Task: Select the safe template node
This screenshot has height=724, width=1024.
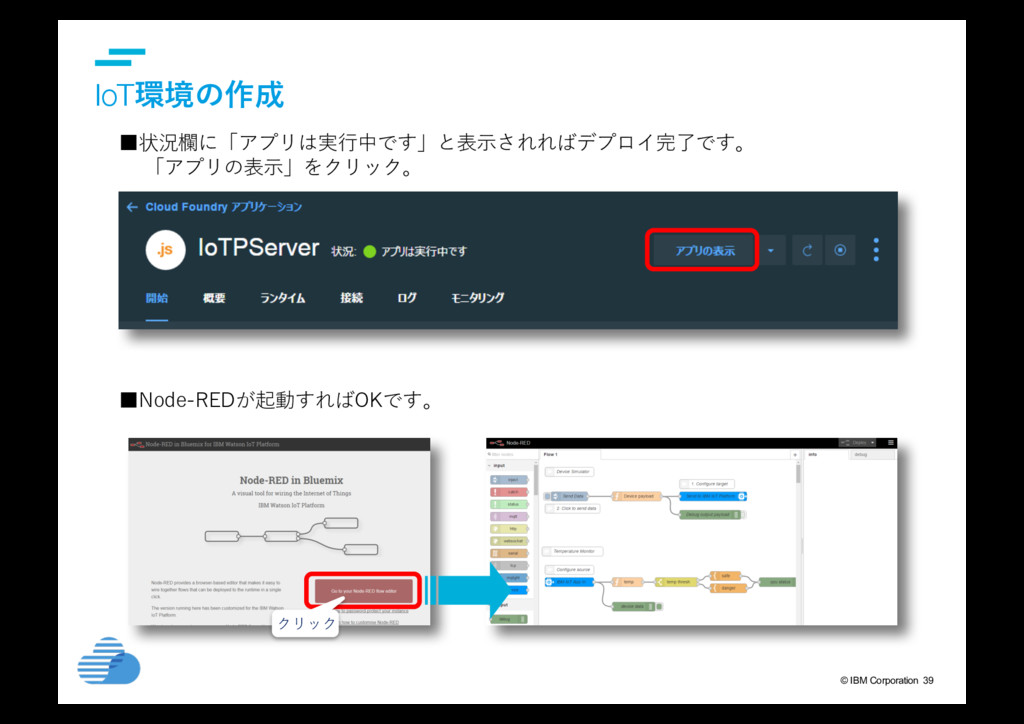Action: [x=725, y=576]
